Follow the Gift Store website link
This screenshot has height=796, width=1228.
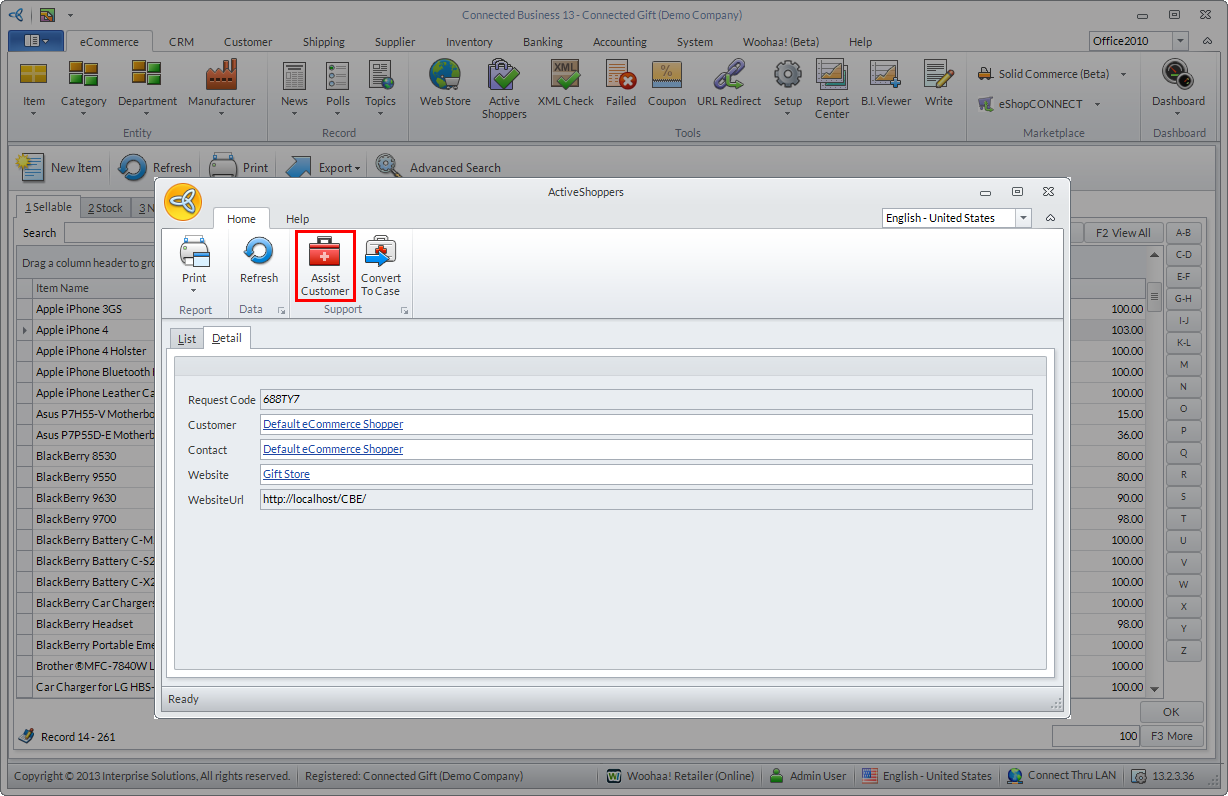(286, 474)
